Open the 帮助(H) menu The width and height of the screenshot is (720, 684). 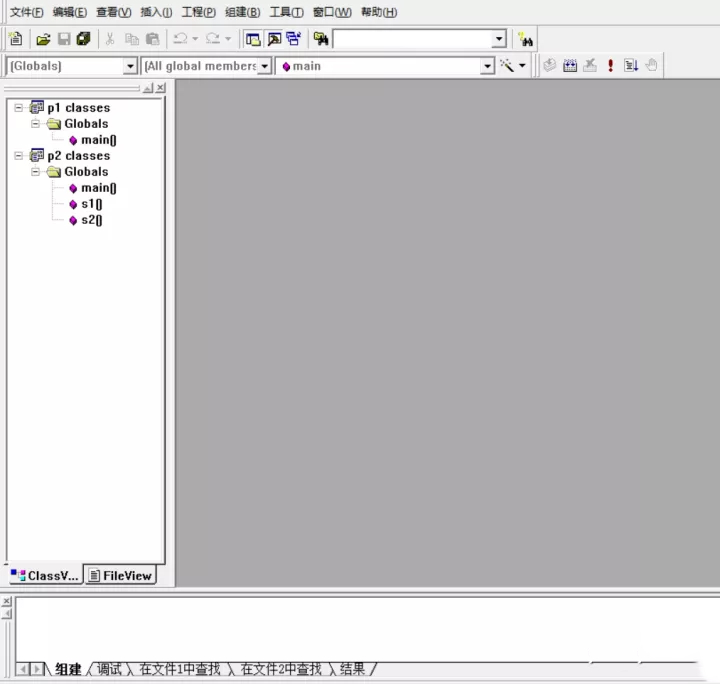379,12
